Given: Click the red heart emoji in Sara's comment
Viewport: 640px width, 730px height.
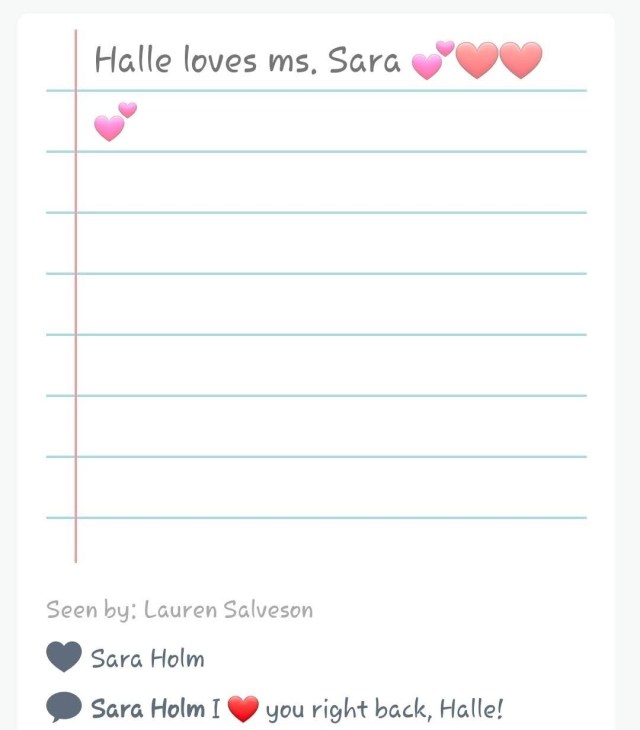Looking at the screenshot, I should click(x=243, y=710).
